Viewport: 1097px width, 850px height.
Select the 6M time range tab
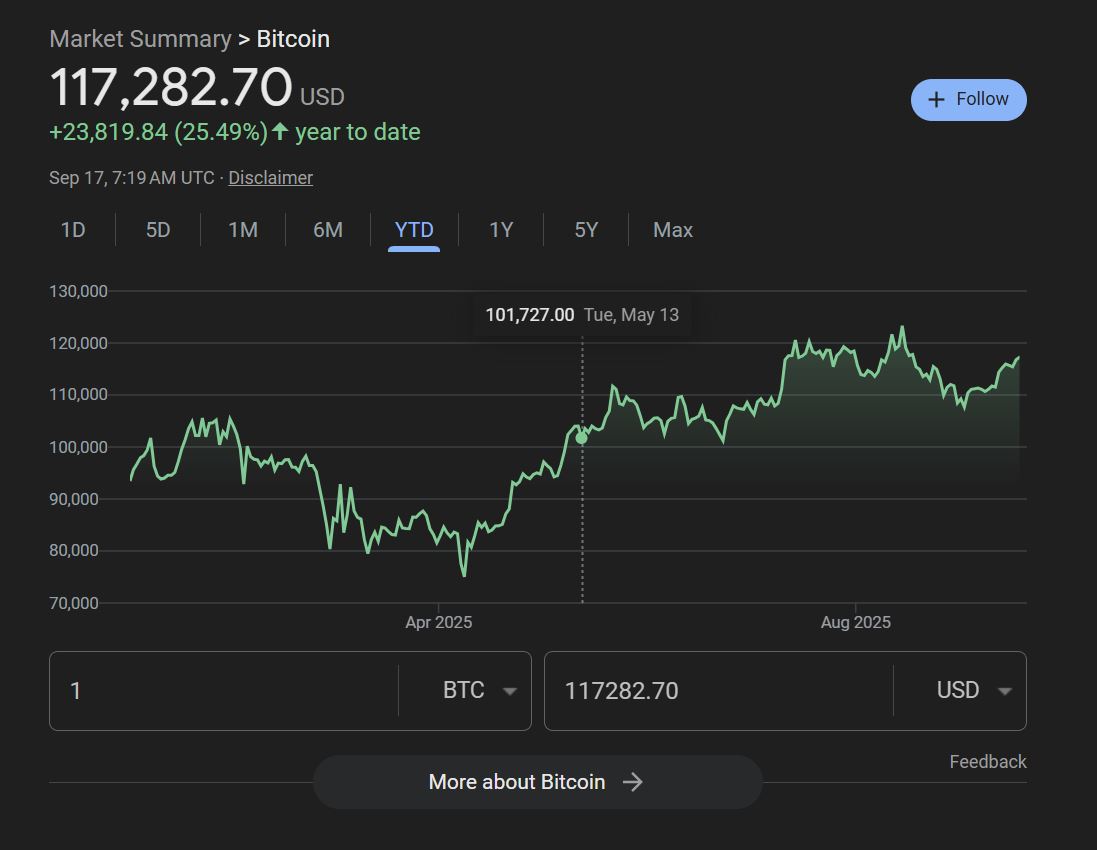click(x=328, y=229)
